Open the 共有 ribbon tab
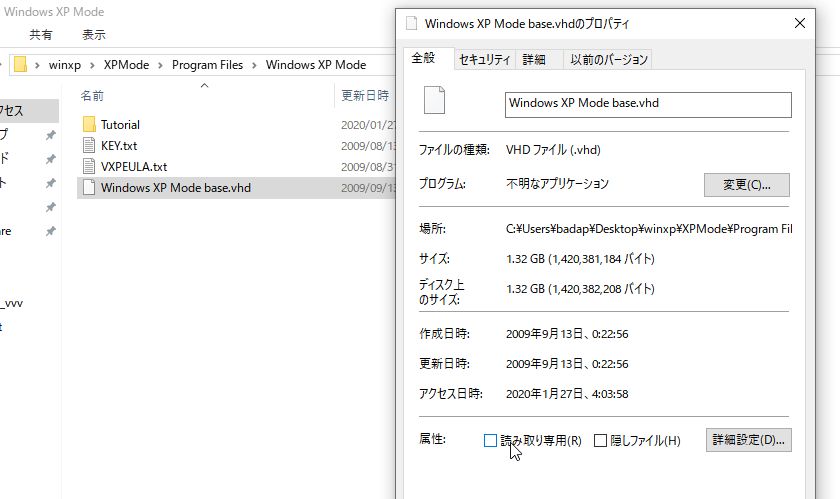 coord(41,35)
